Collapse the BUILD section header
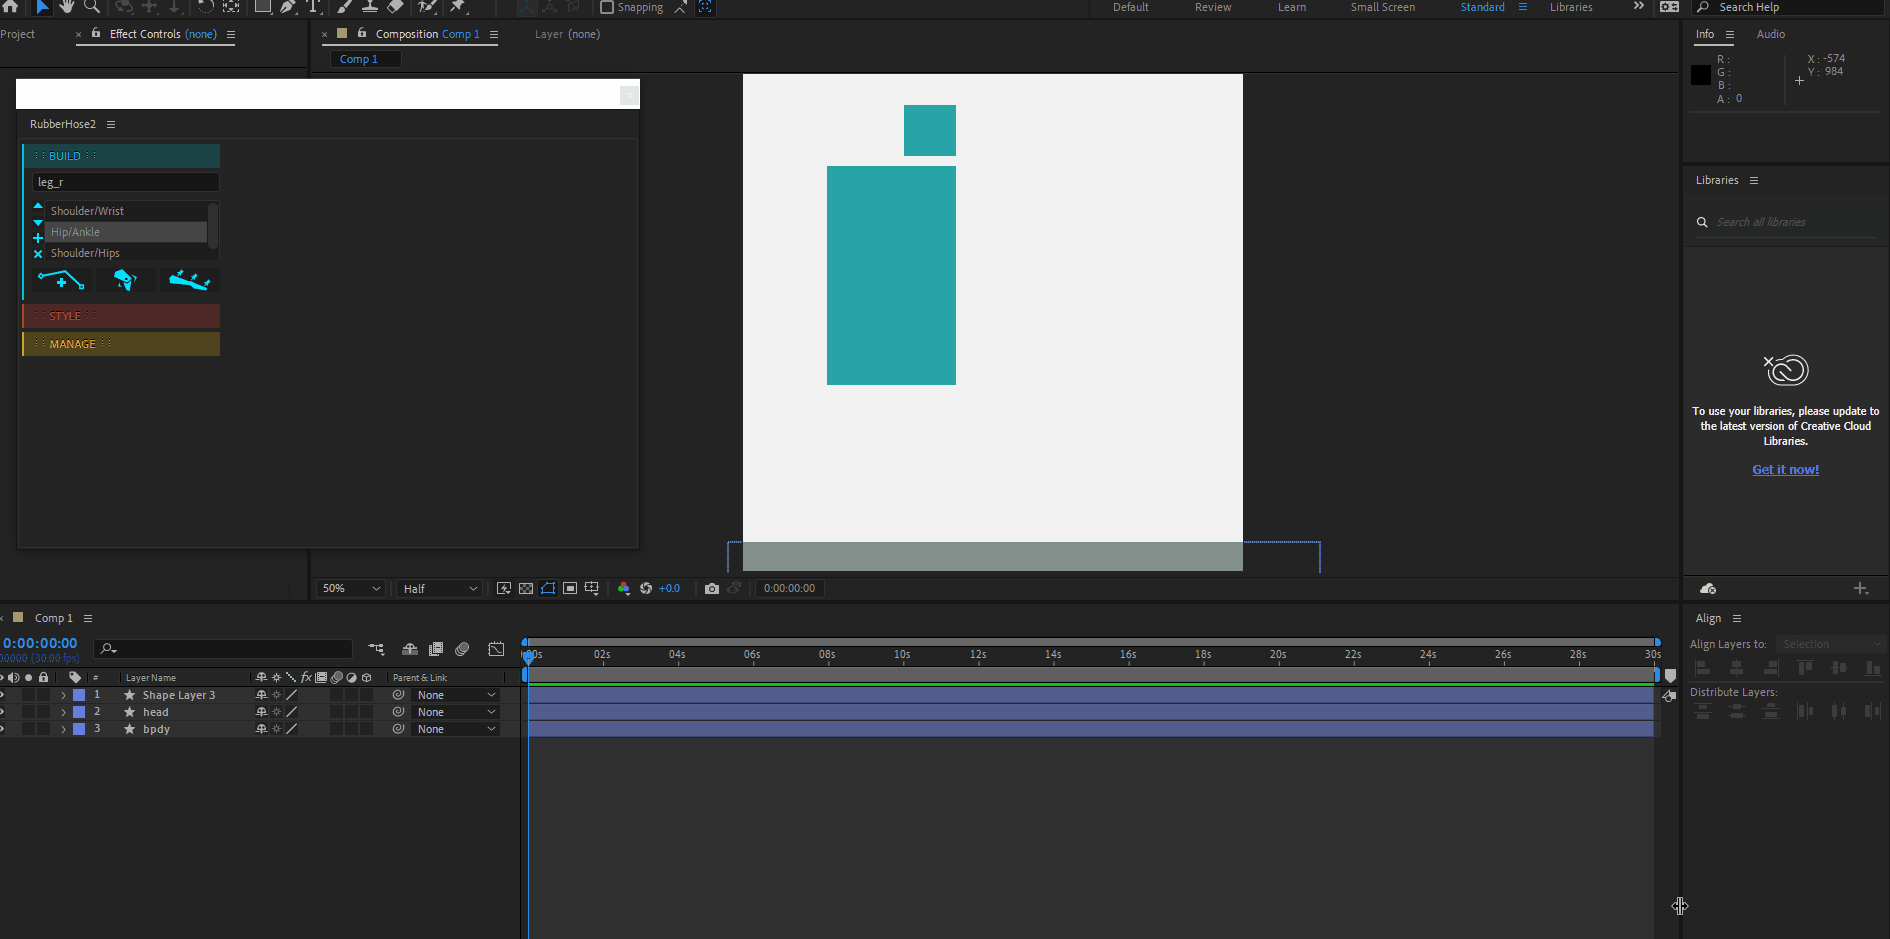 click(121, 156)
